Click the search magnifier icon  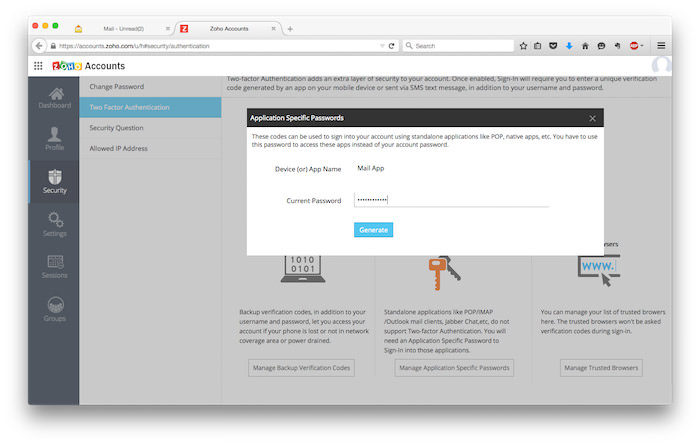pyautogui.click(x=409, y=46)
